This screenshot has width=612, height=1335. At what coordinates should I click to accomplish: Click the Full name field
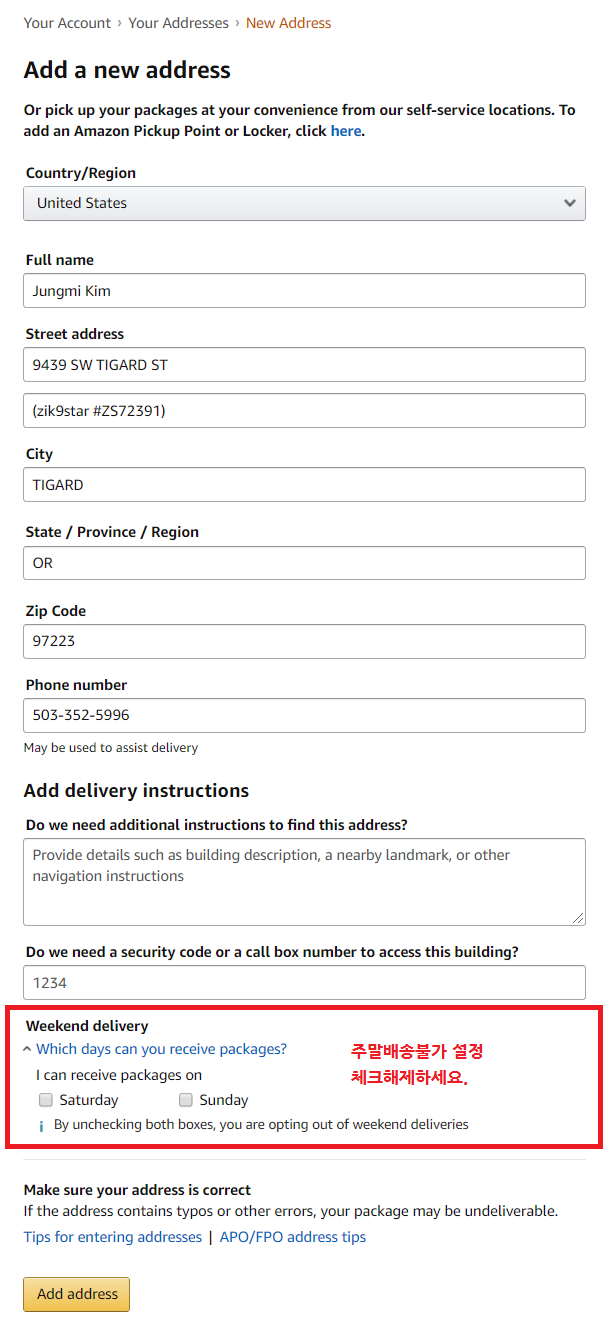304,291
